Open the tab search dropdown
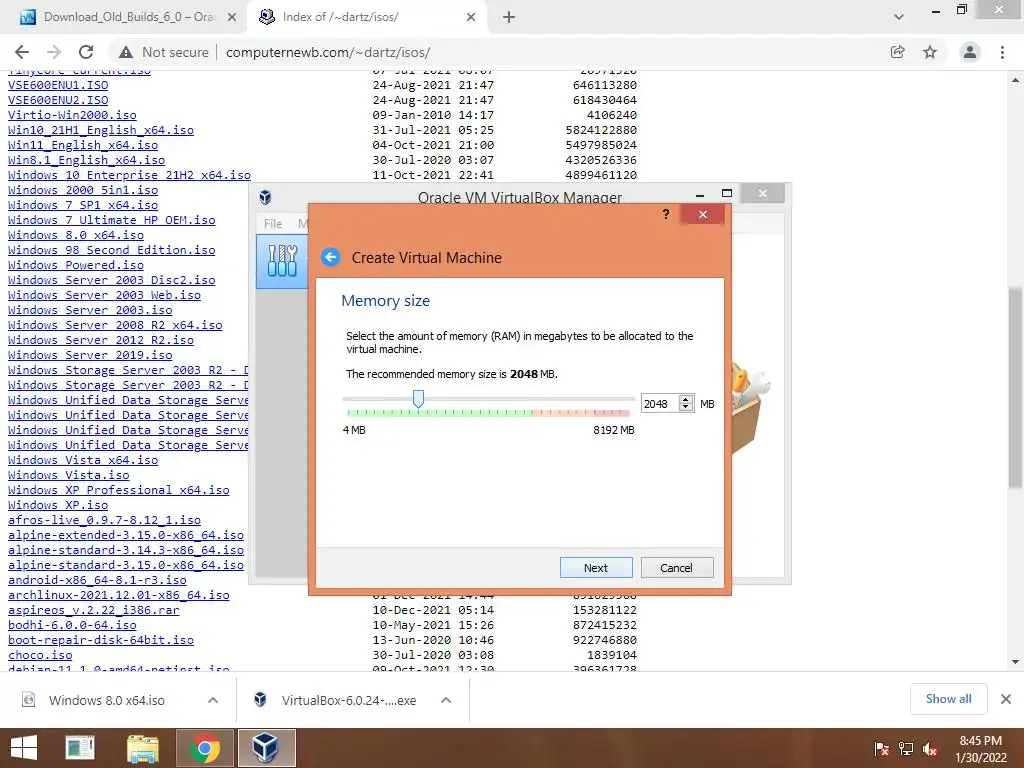 (899, 17)
